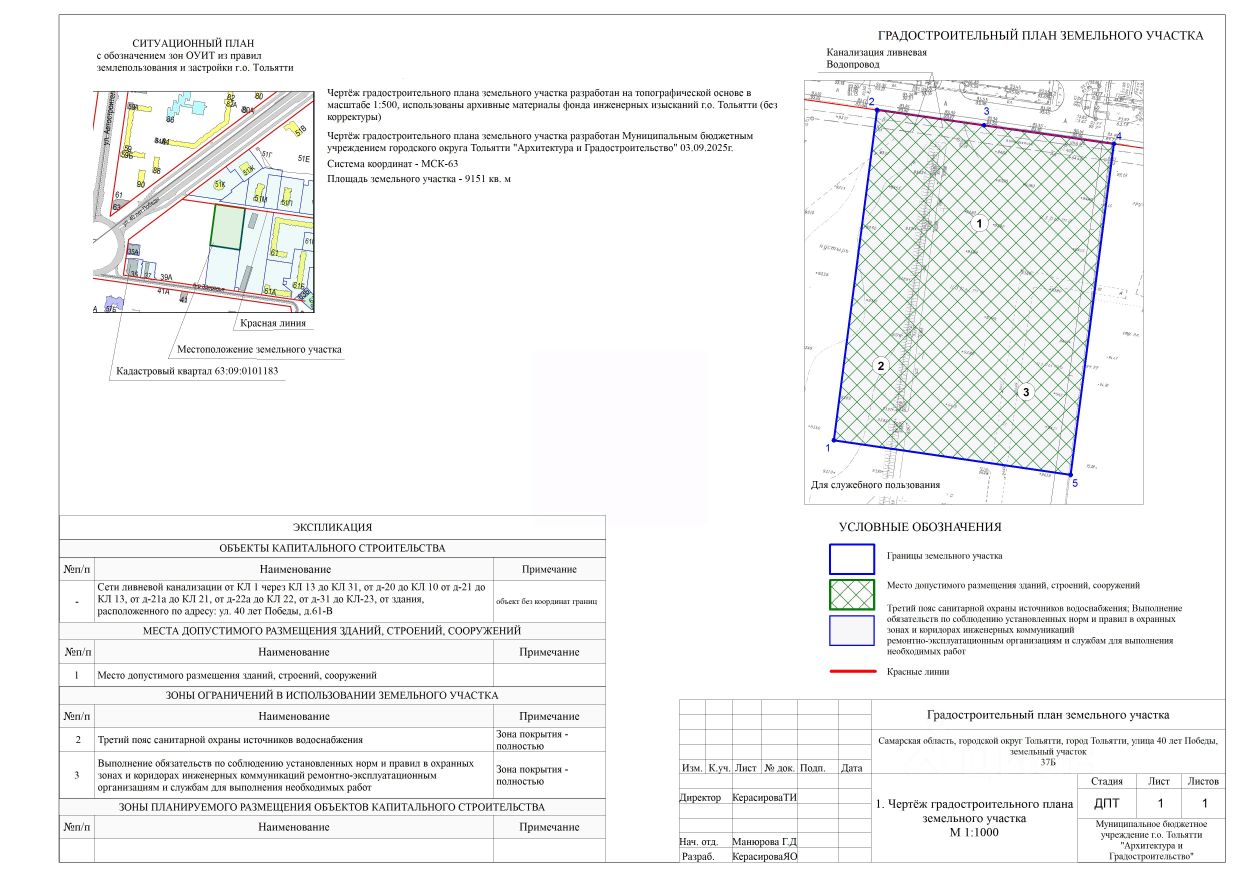
Task: Click 'МЕСТА ДОПУСТИМОГО РАЗМЕЩЕНИЯ ЗДАНИЙ' section header
Action: [333, 631]
